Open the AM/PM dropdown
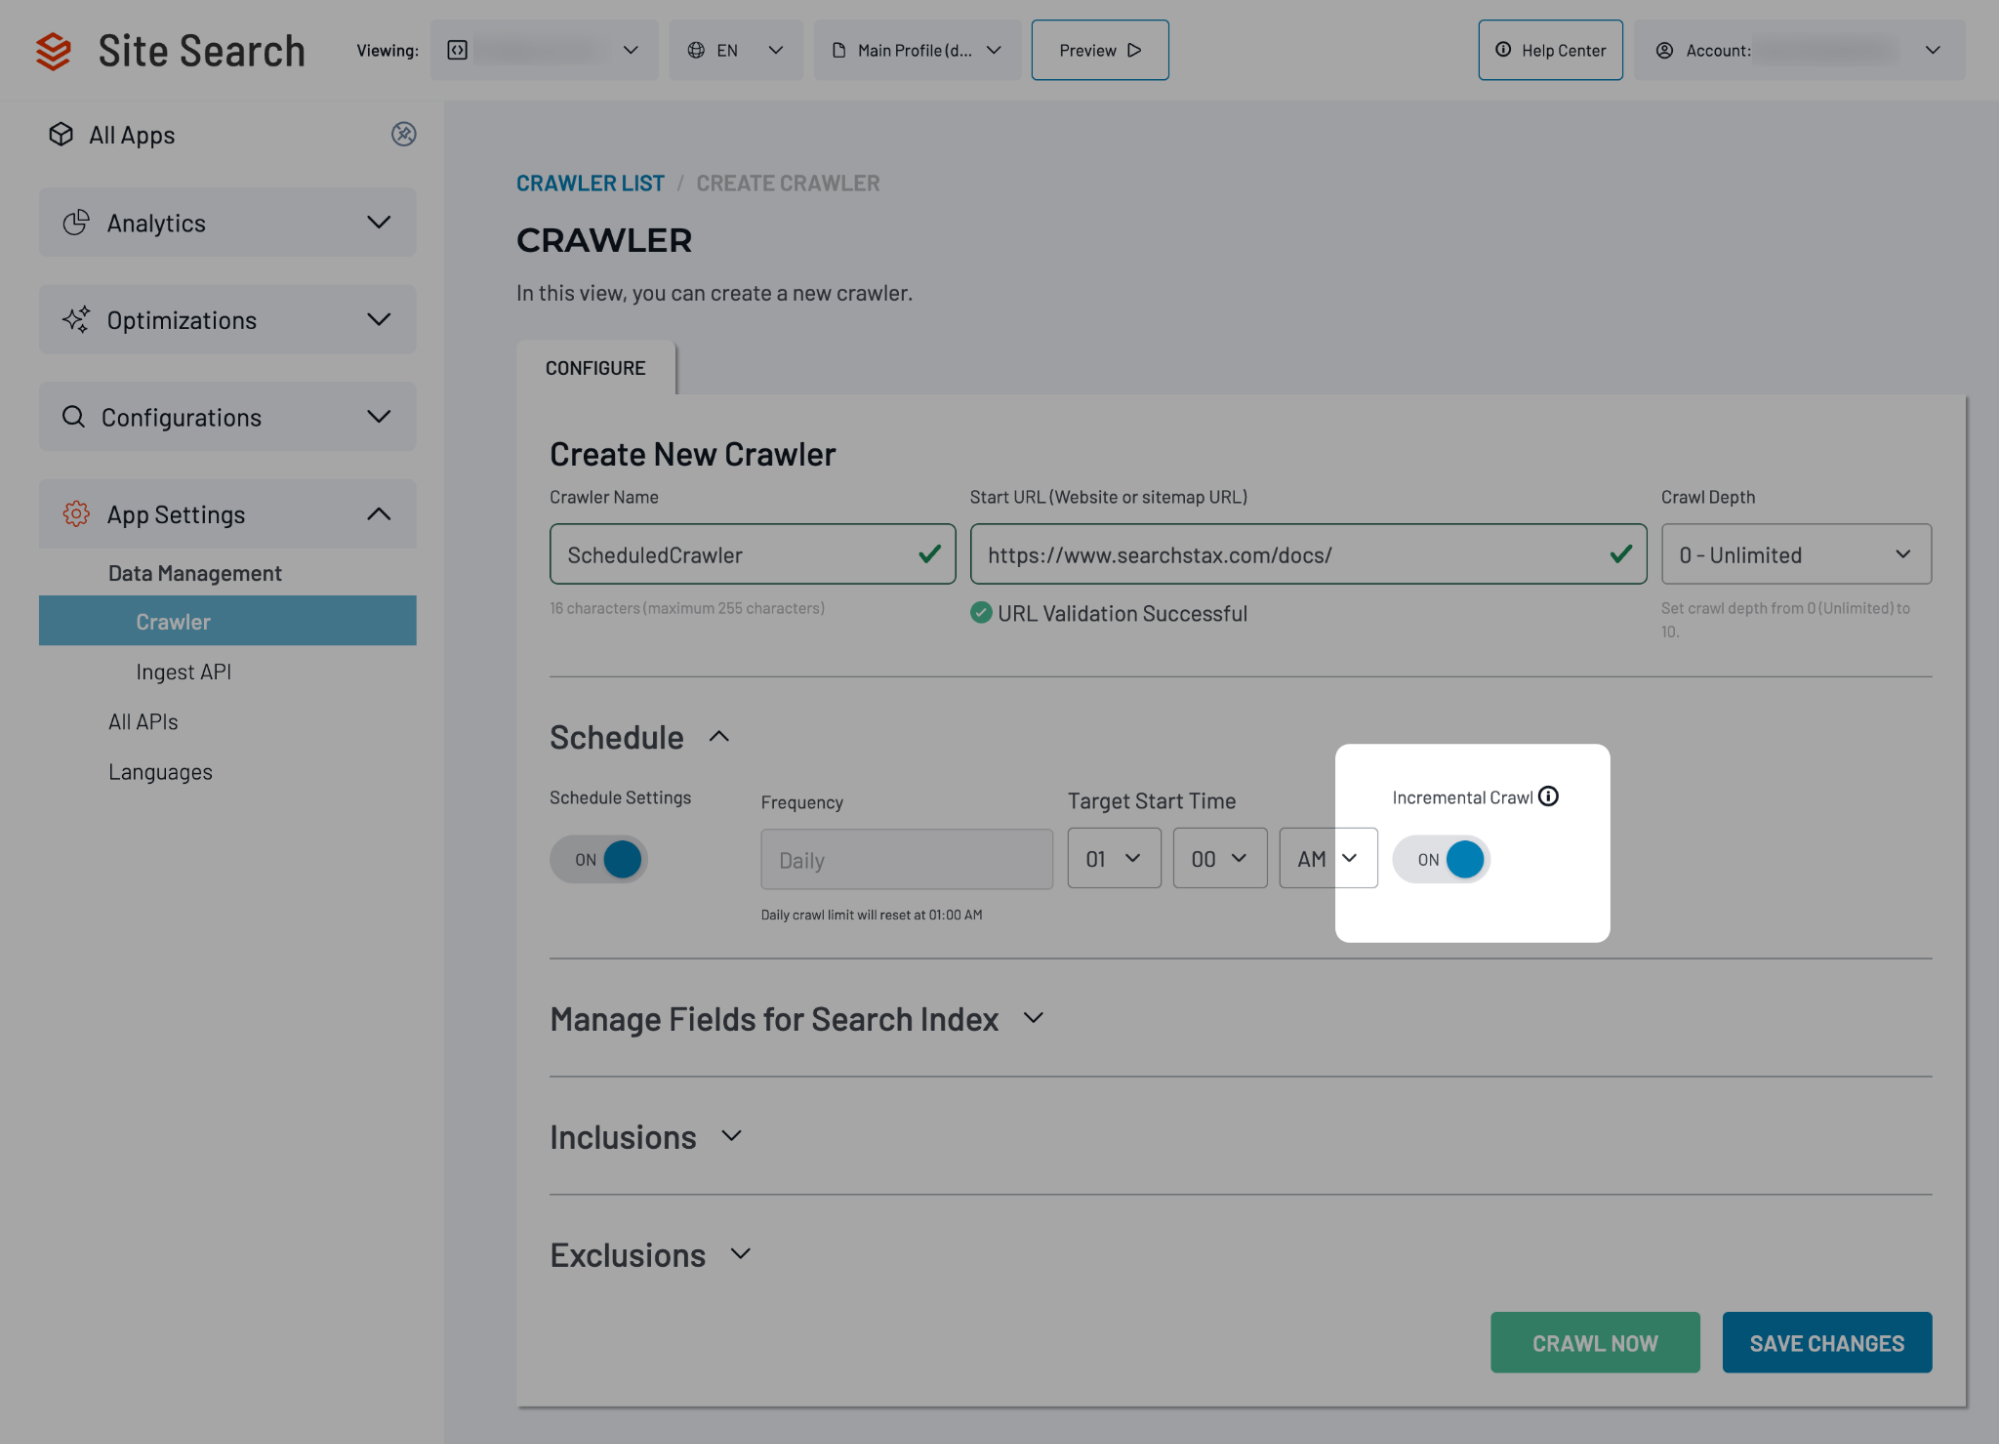Viewport: 1999px width, 1444px height. pos(1328,858)
